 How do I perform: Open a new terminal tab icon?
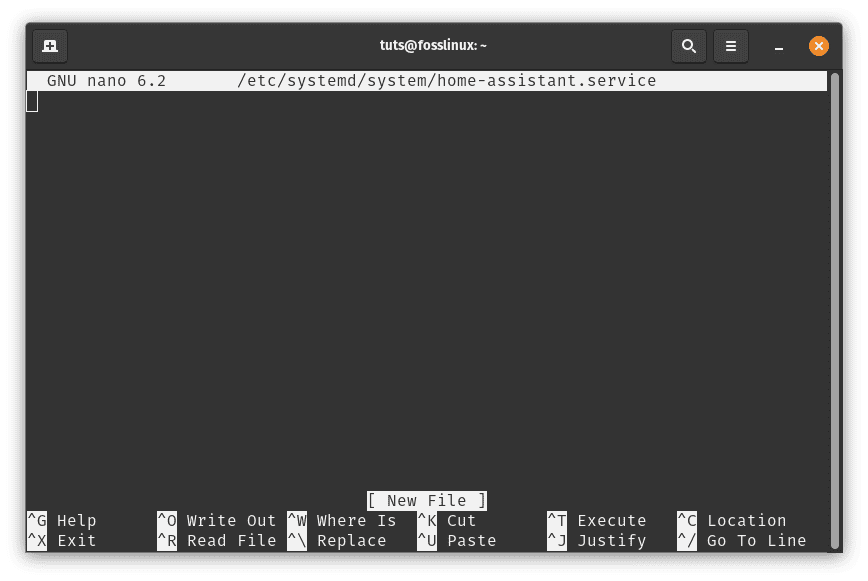click(x=50, y=46)
